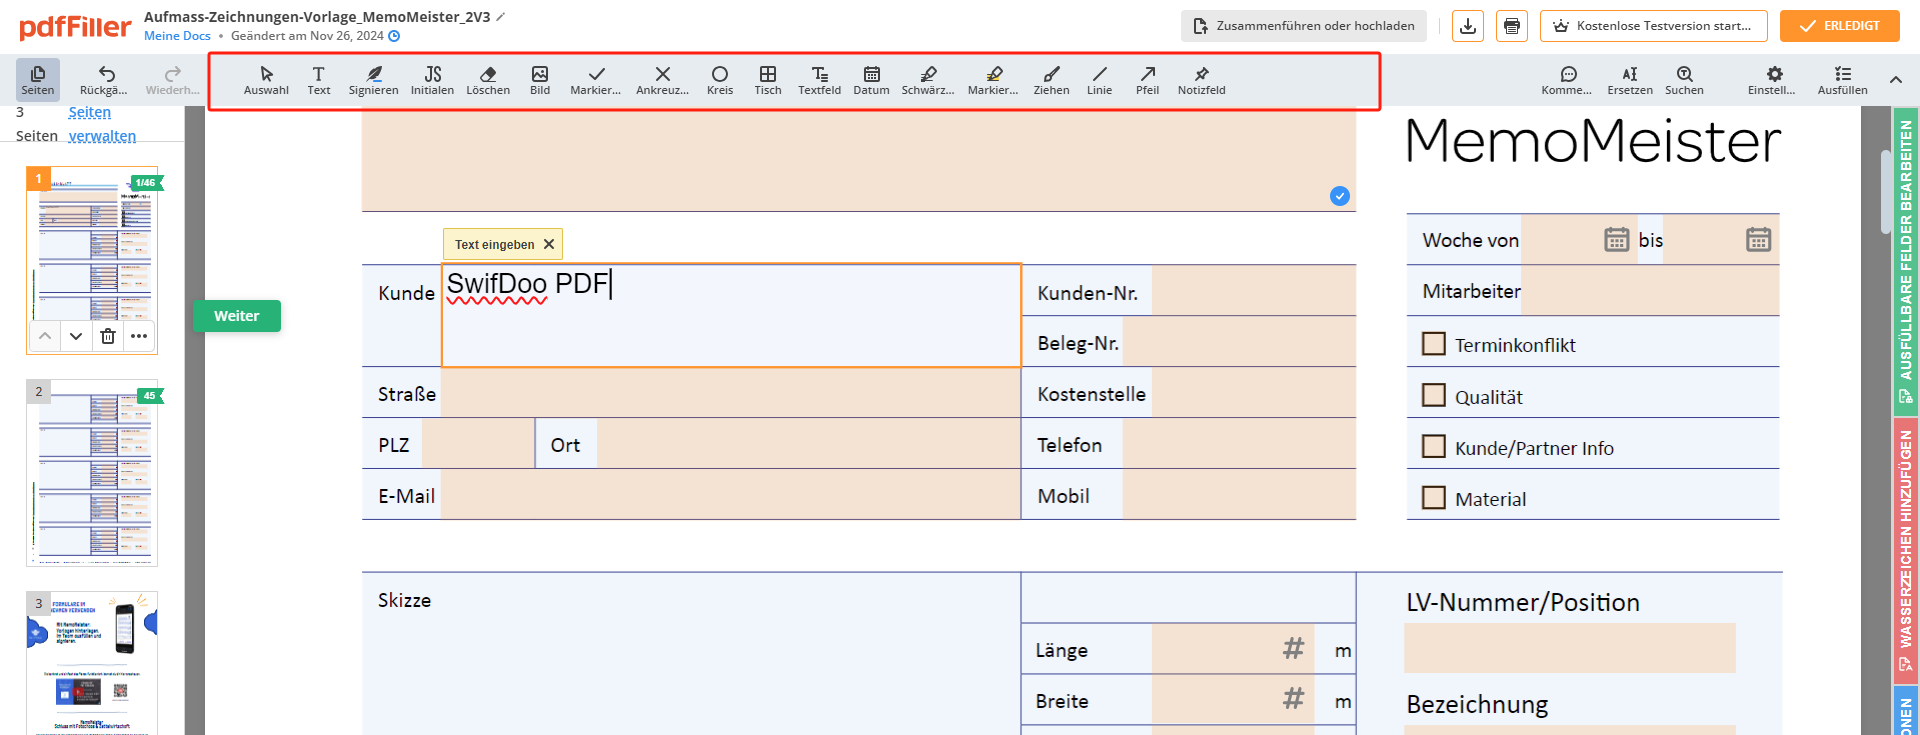The image size is (1920, 735).
Task: Open more options on page 1 thumbnail
Action: point(139,336)
